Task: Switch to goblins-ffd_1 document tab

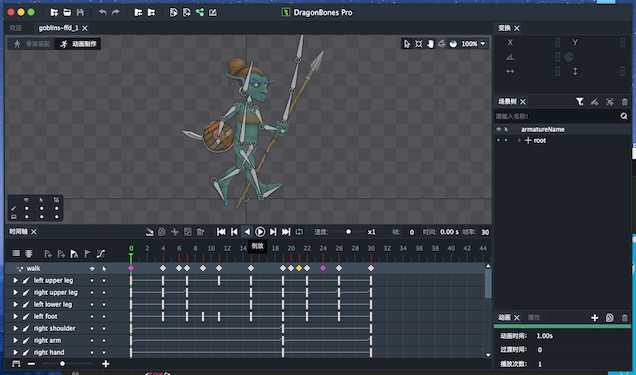Action: 58,28
